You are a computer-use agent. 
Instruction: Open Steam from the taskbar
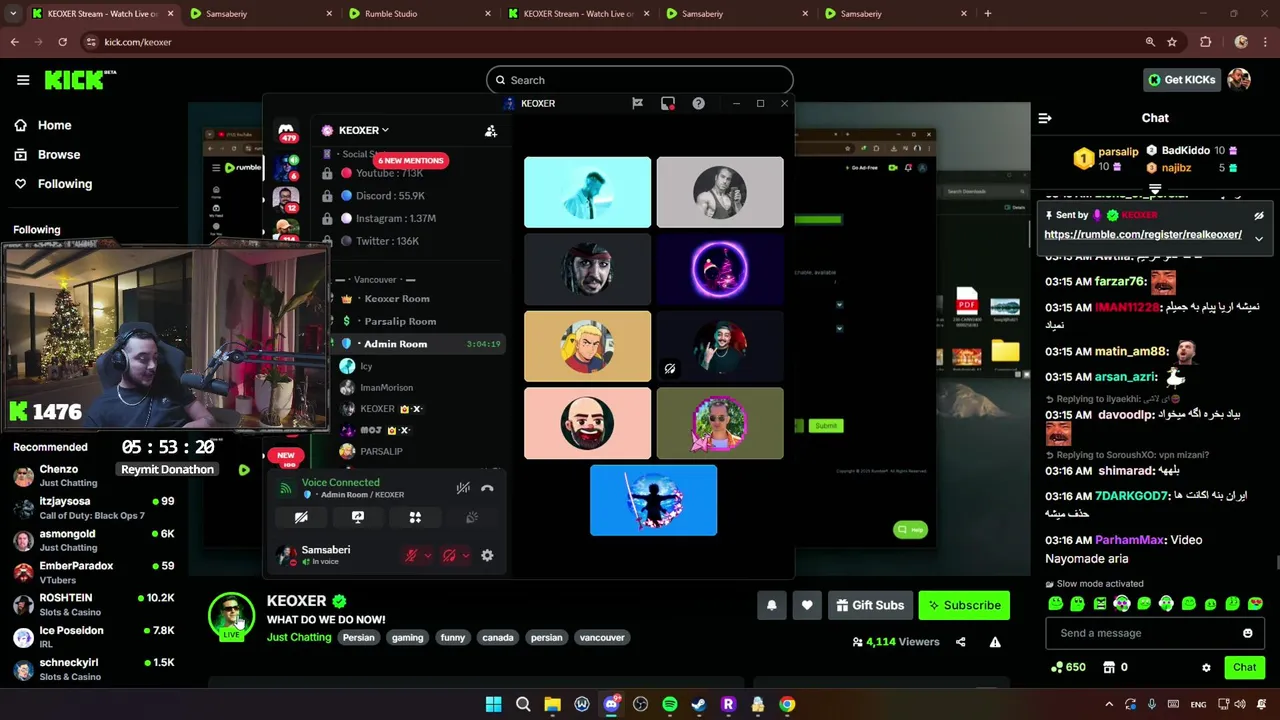click(699, 704)
